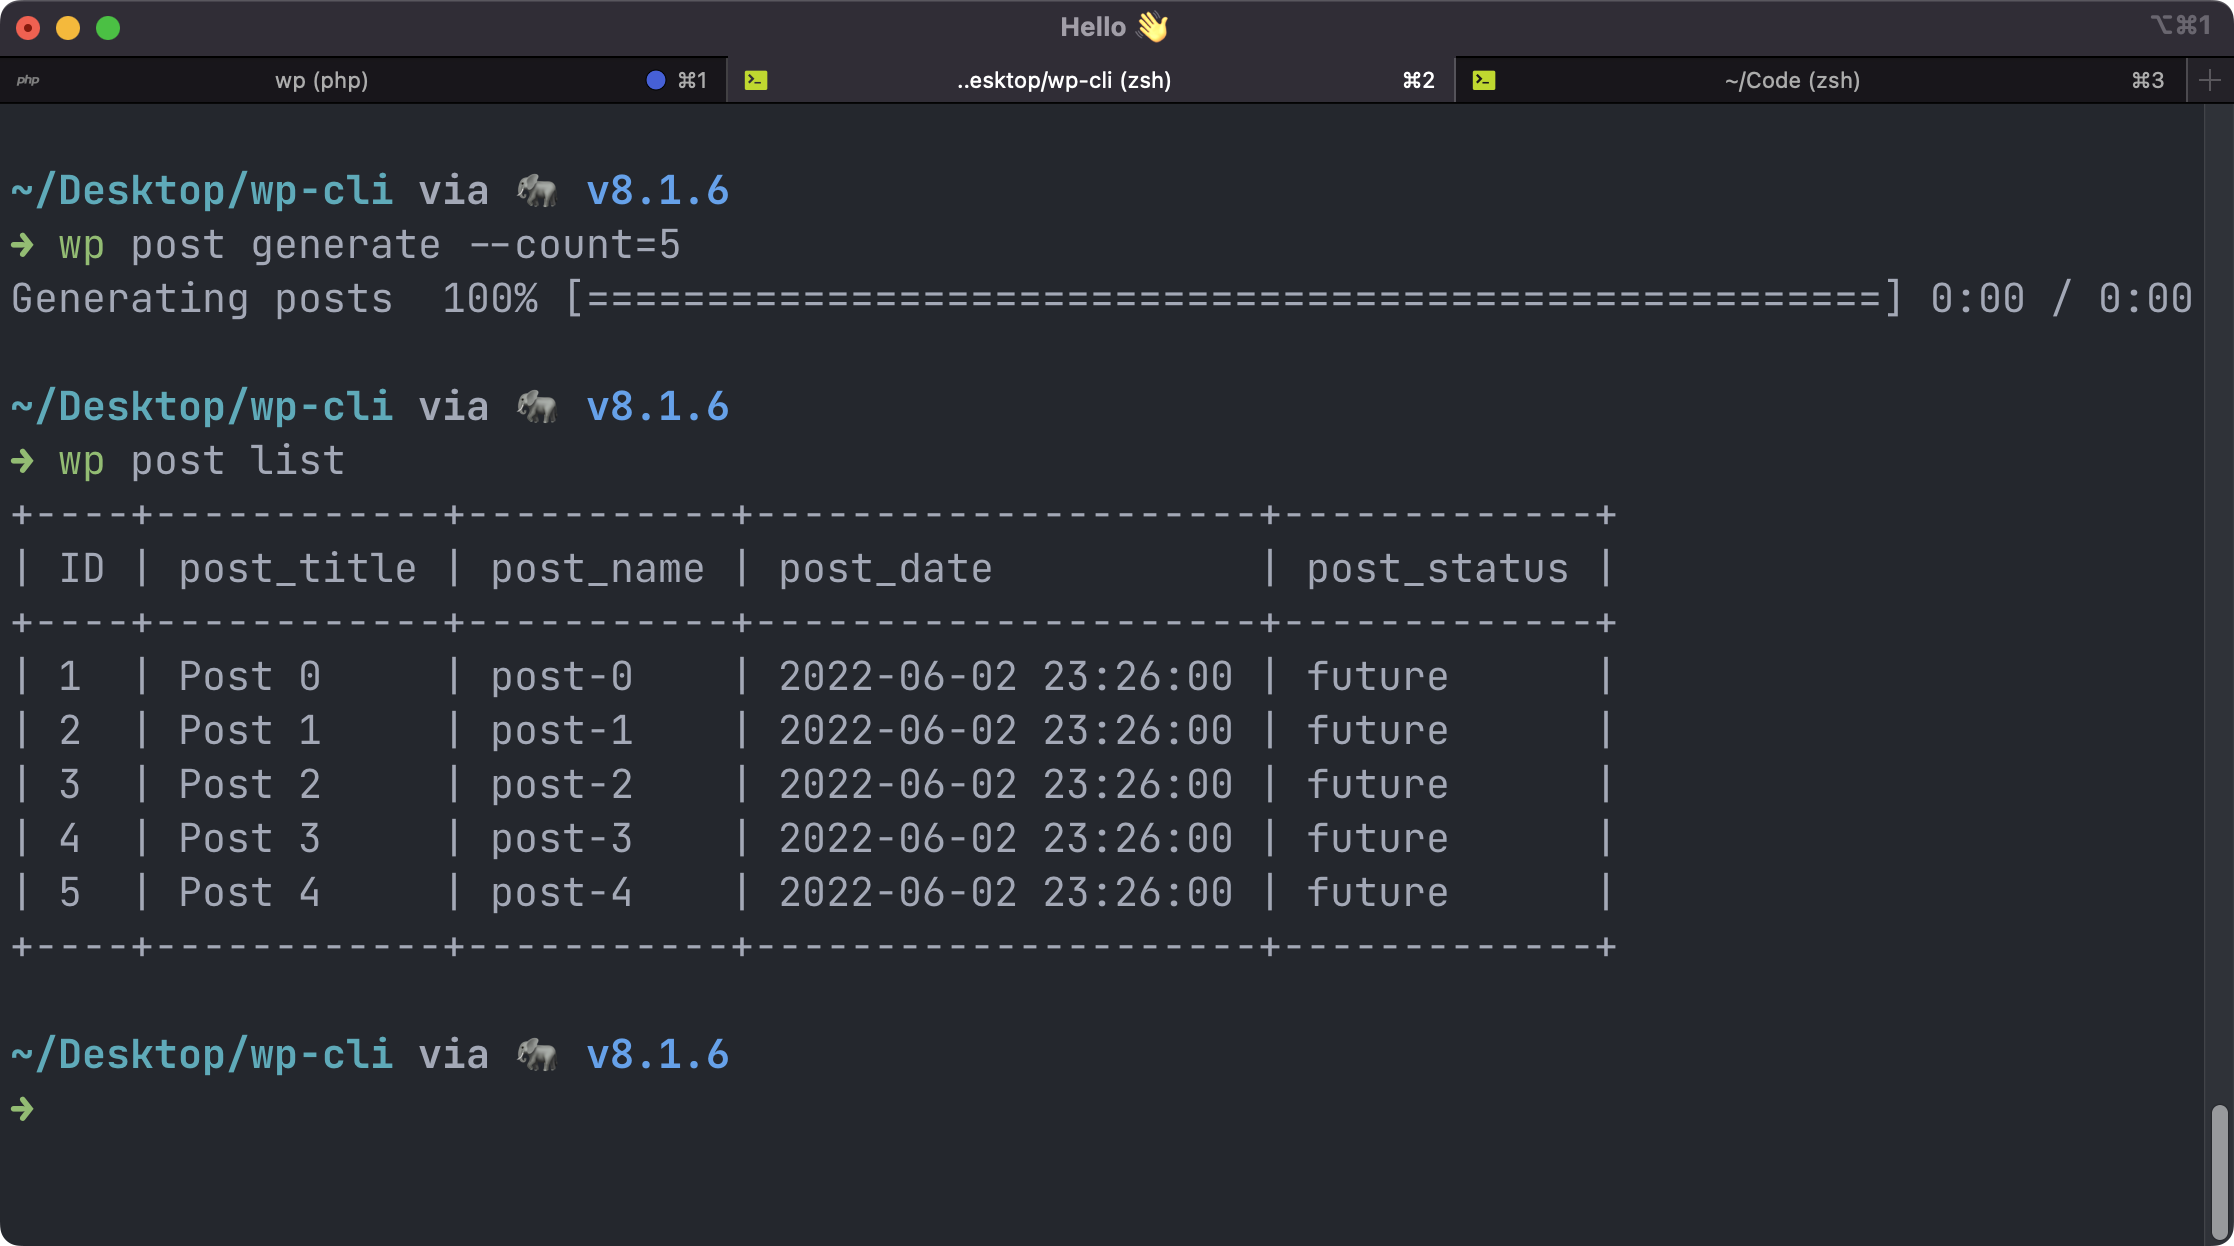Click the vertical scrollbar thumb
Image resolution: width=2234 pixels, height=1246 pixels.
pos(2219,1170)
